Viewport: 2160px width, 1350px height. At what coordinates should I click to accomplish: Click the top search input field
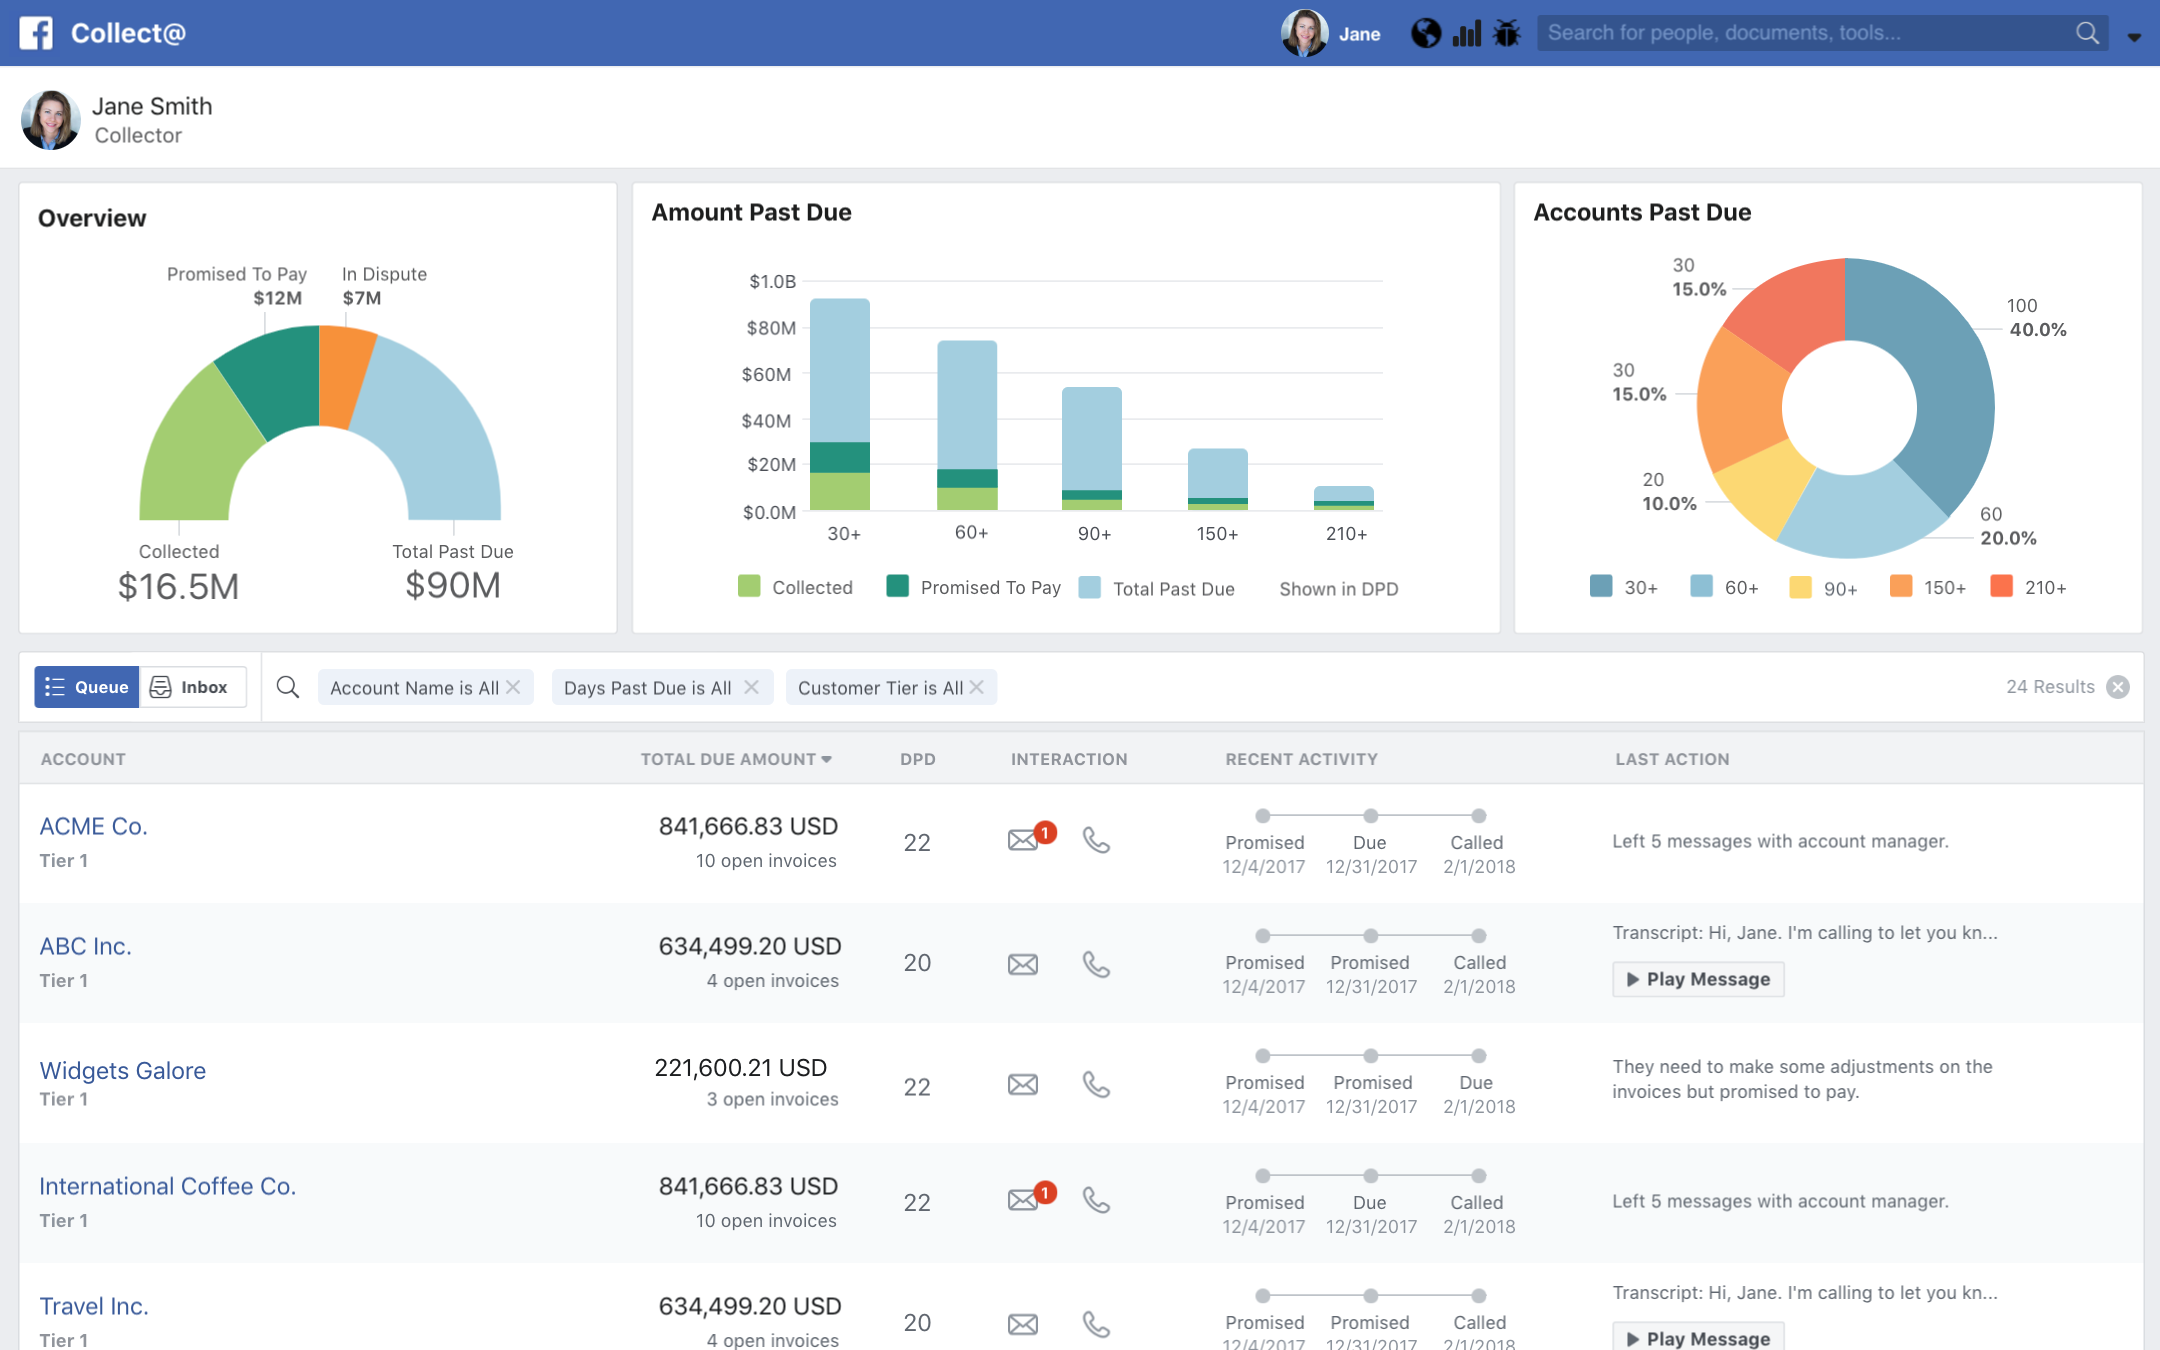click(1800, 33)
